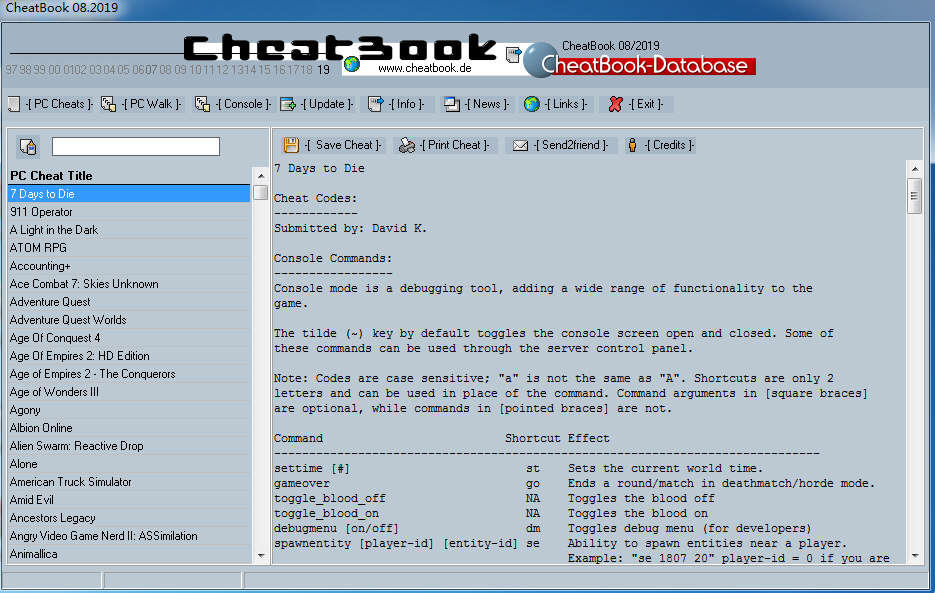Image resolution: width=935 pixels, height=593 pixels.
Task: Click year '19' in the header year list
Action: tap(323, 70)
